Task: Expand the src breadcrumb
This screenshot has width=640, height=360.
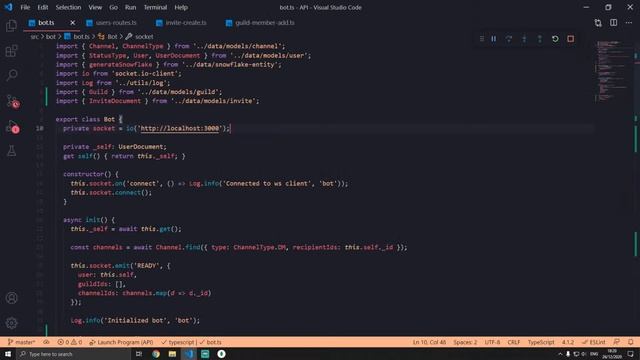Action: coord(34,37)
